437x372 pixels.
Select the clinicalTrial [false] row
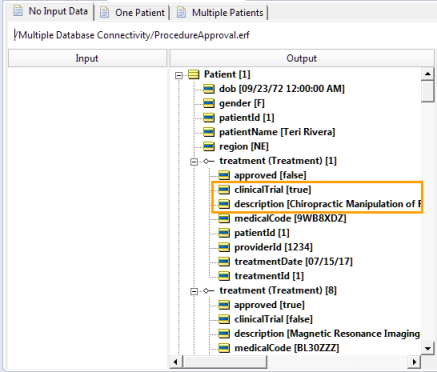pos(273,319)
